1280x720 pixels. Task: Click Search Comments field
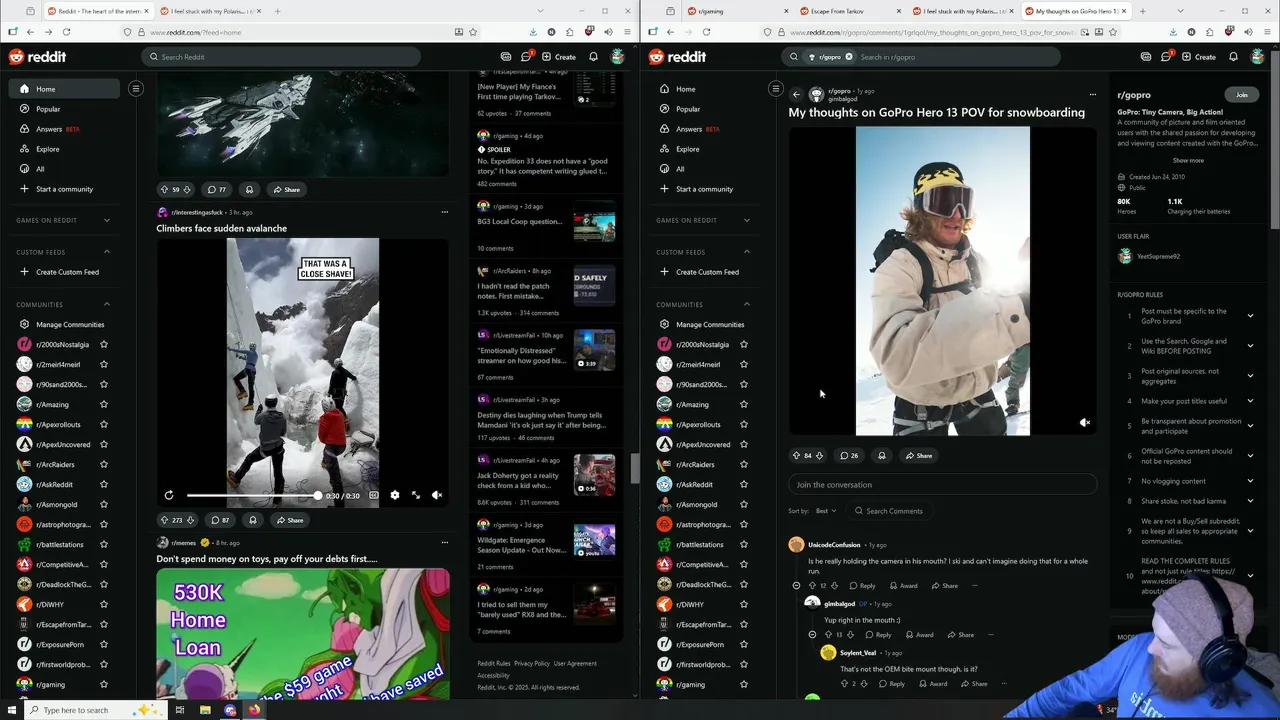(x=888, y=511)
